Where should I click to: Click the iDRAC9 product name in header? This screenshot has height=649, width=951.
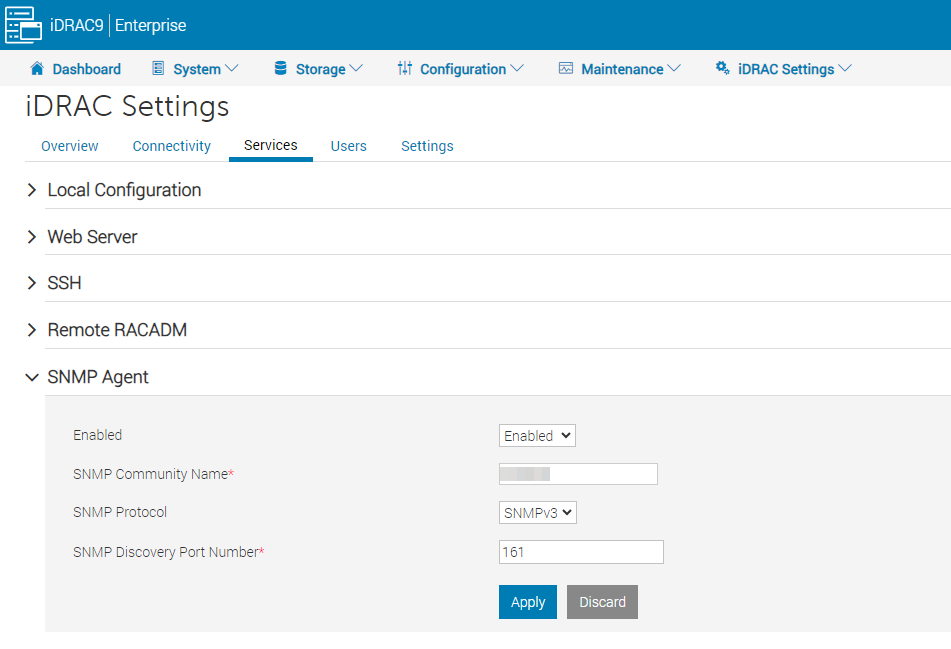click(x=77, y=25)
